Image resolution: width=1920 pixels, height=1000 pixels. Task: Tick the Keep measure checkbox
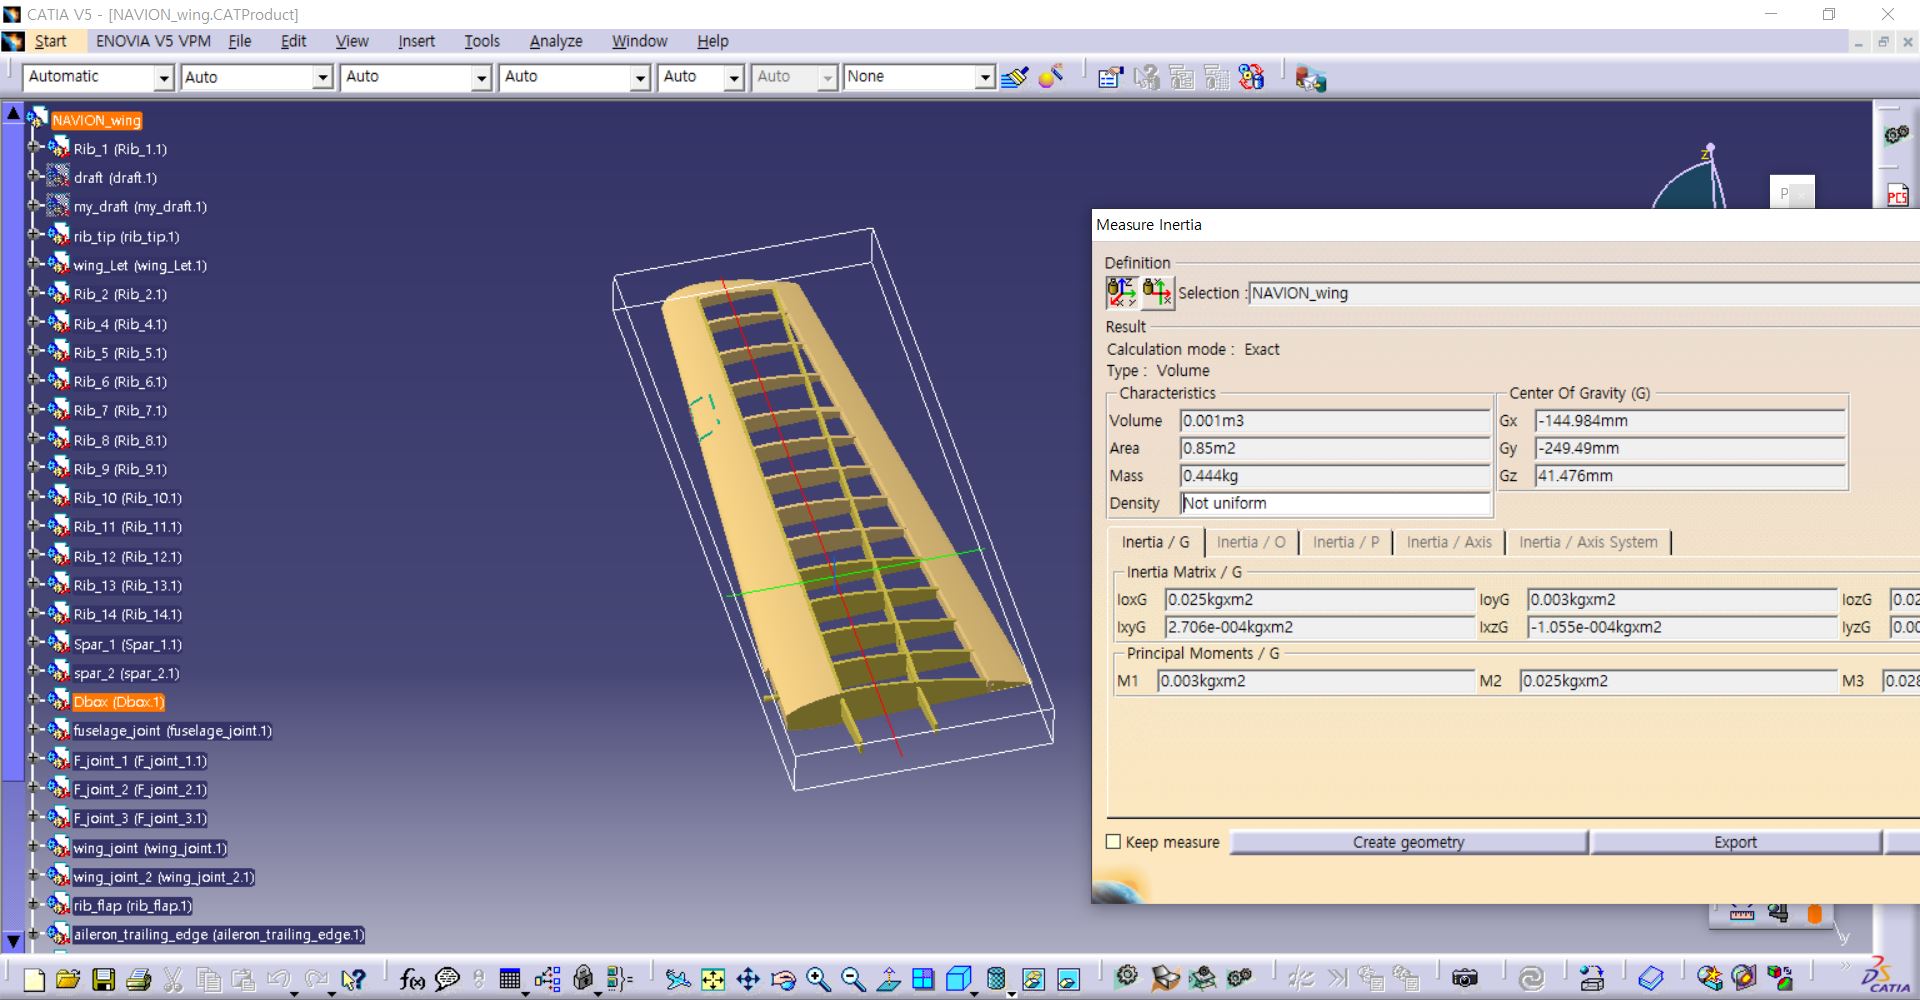[x=1113, y=842]
